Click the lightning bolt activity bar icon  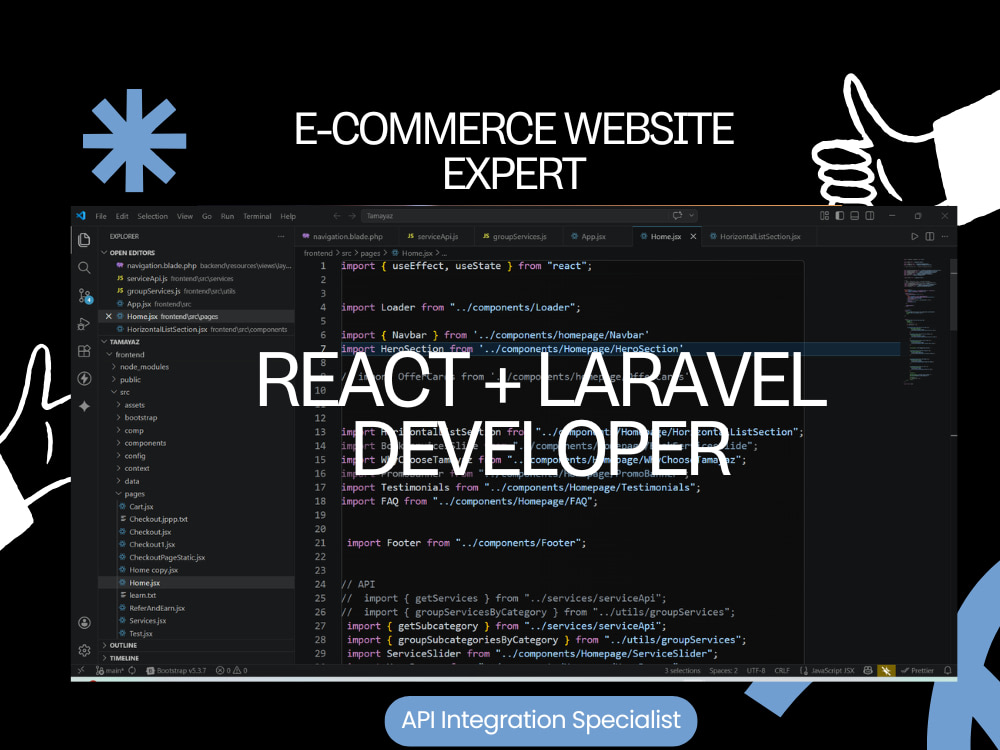[84, 379]
